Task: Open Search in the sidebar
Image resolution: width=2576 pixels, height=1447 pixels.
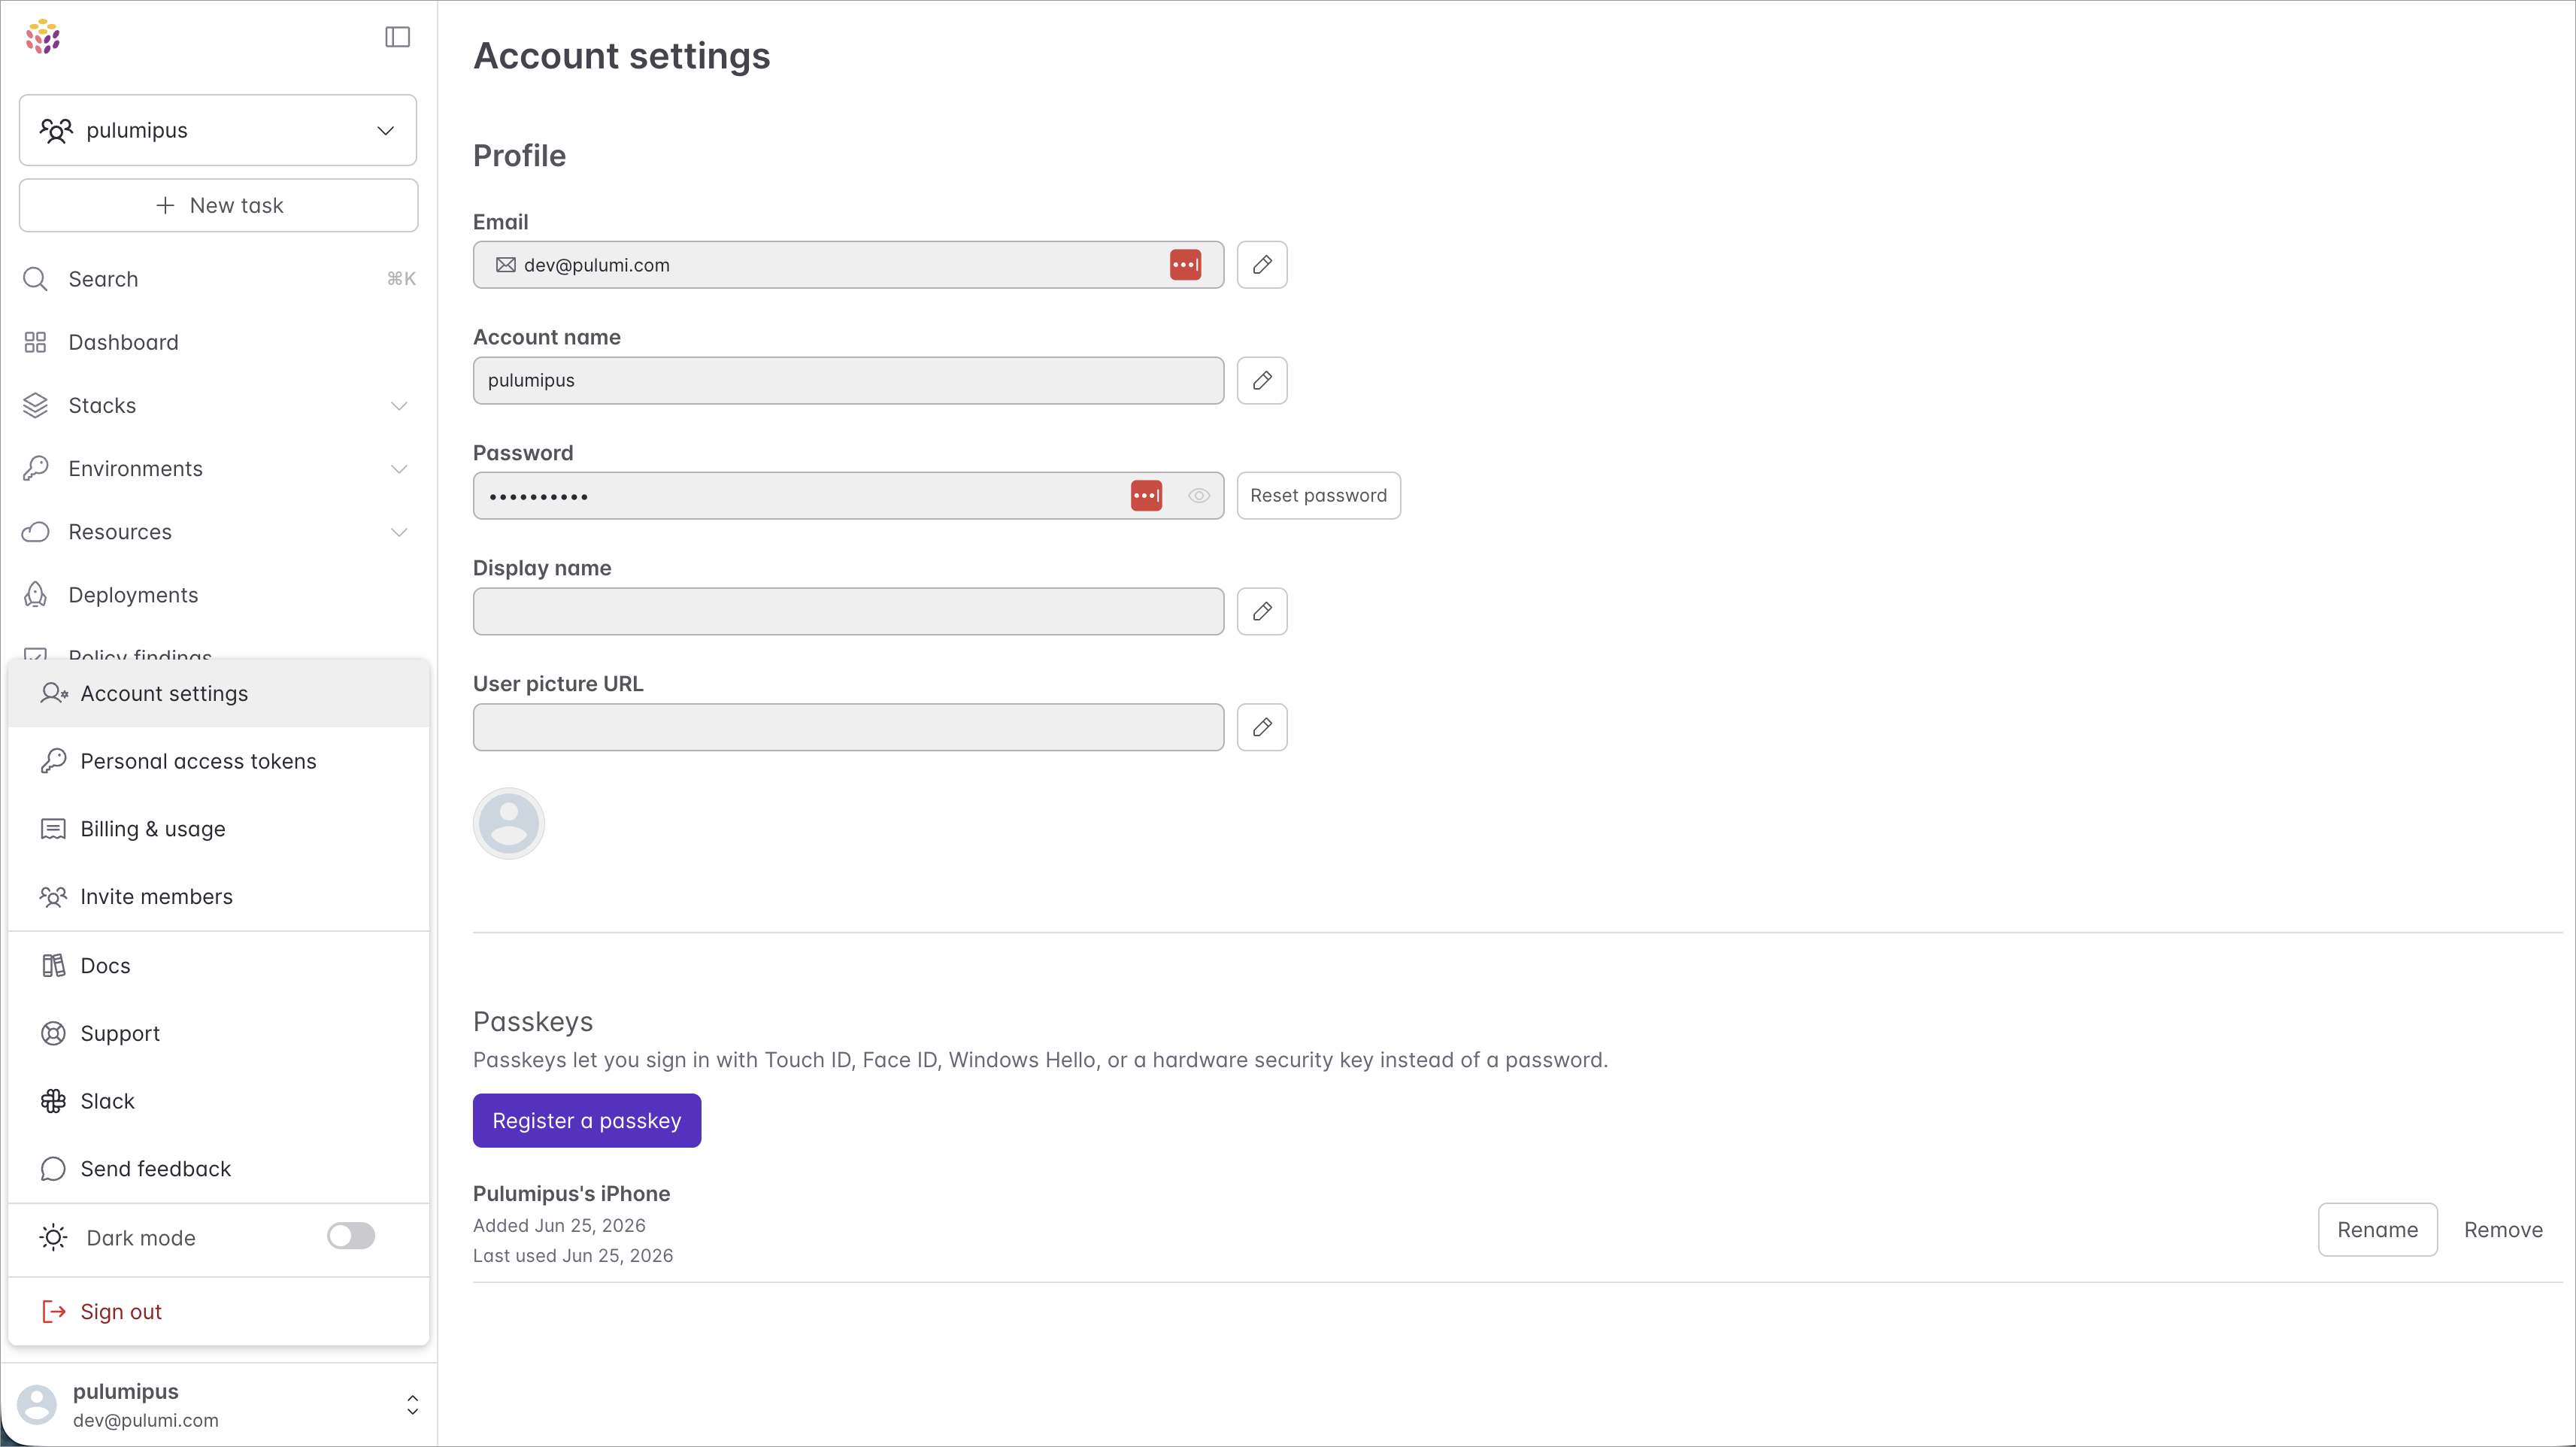Action: pyautogui.click(x=218, y=279)
